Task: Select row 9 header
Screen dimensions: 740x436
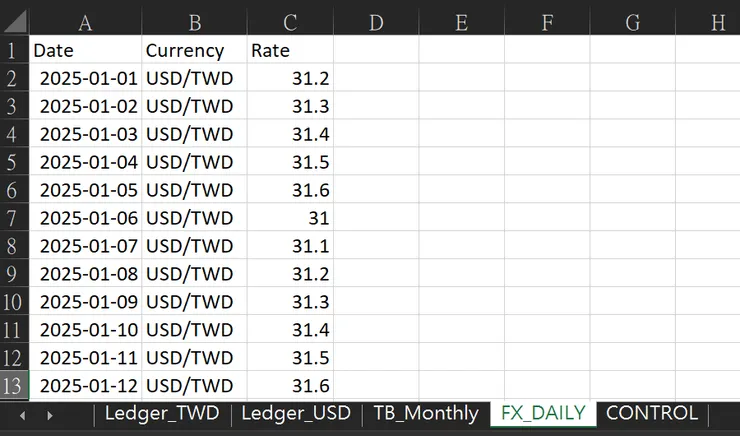Action: (14, 273)
